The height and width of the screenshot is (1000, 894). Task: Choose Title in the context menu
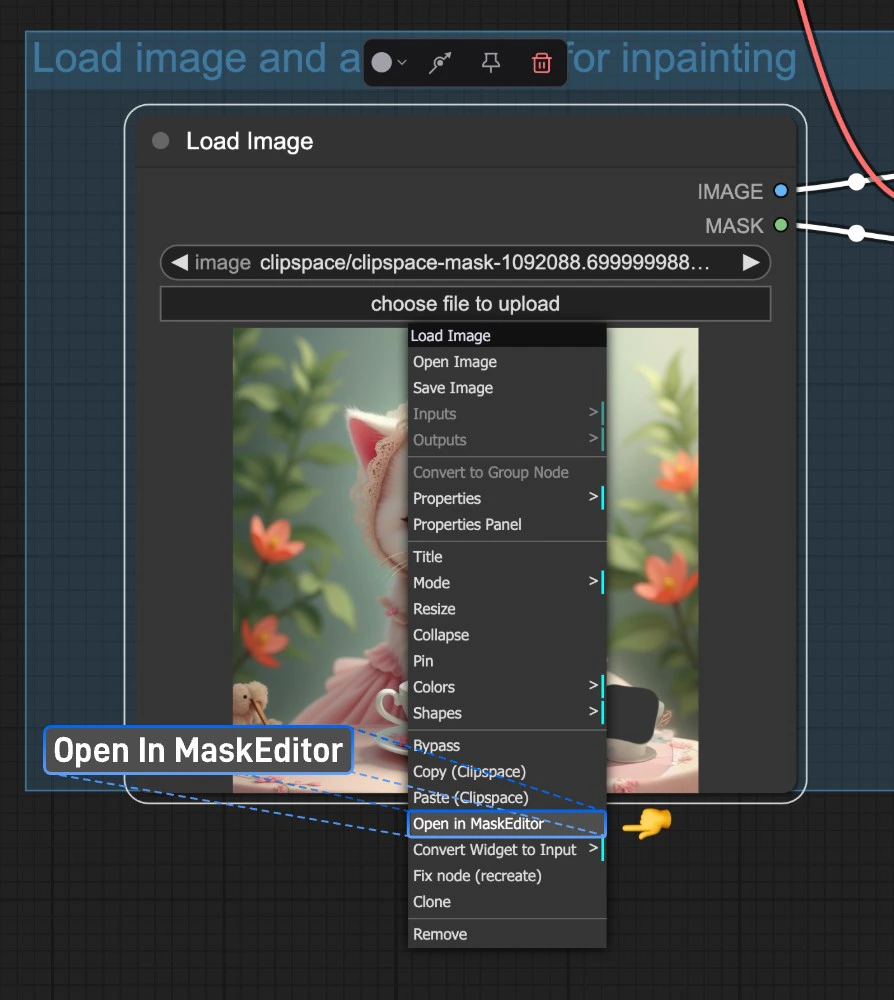point(507,557)
